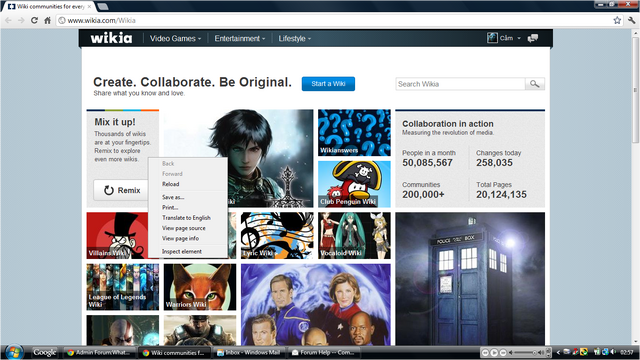The width and height of the screenshot is (640, 360).
Task: Click the taskbar media player previous button
Action: (x=485, y=352)
